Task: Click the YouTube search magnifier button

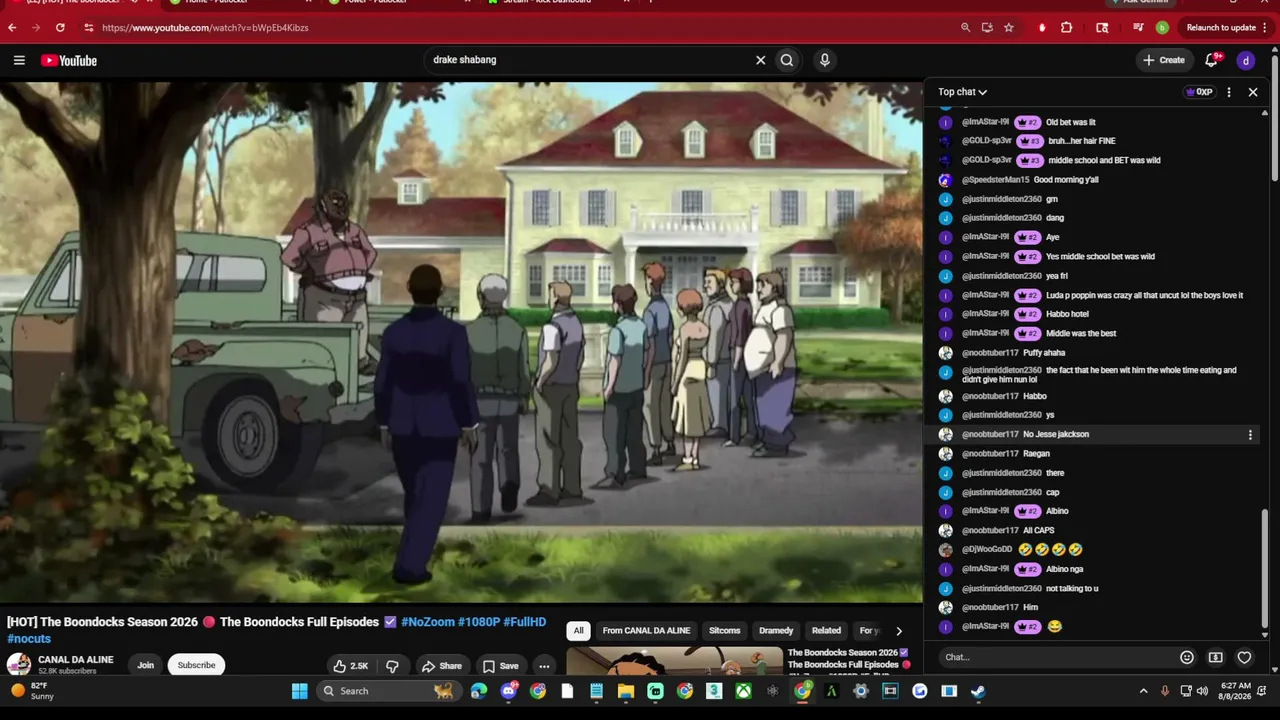Action: click(787, 60)
